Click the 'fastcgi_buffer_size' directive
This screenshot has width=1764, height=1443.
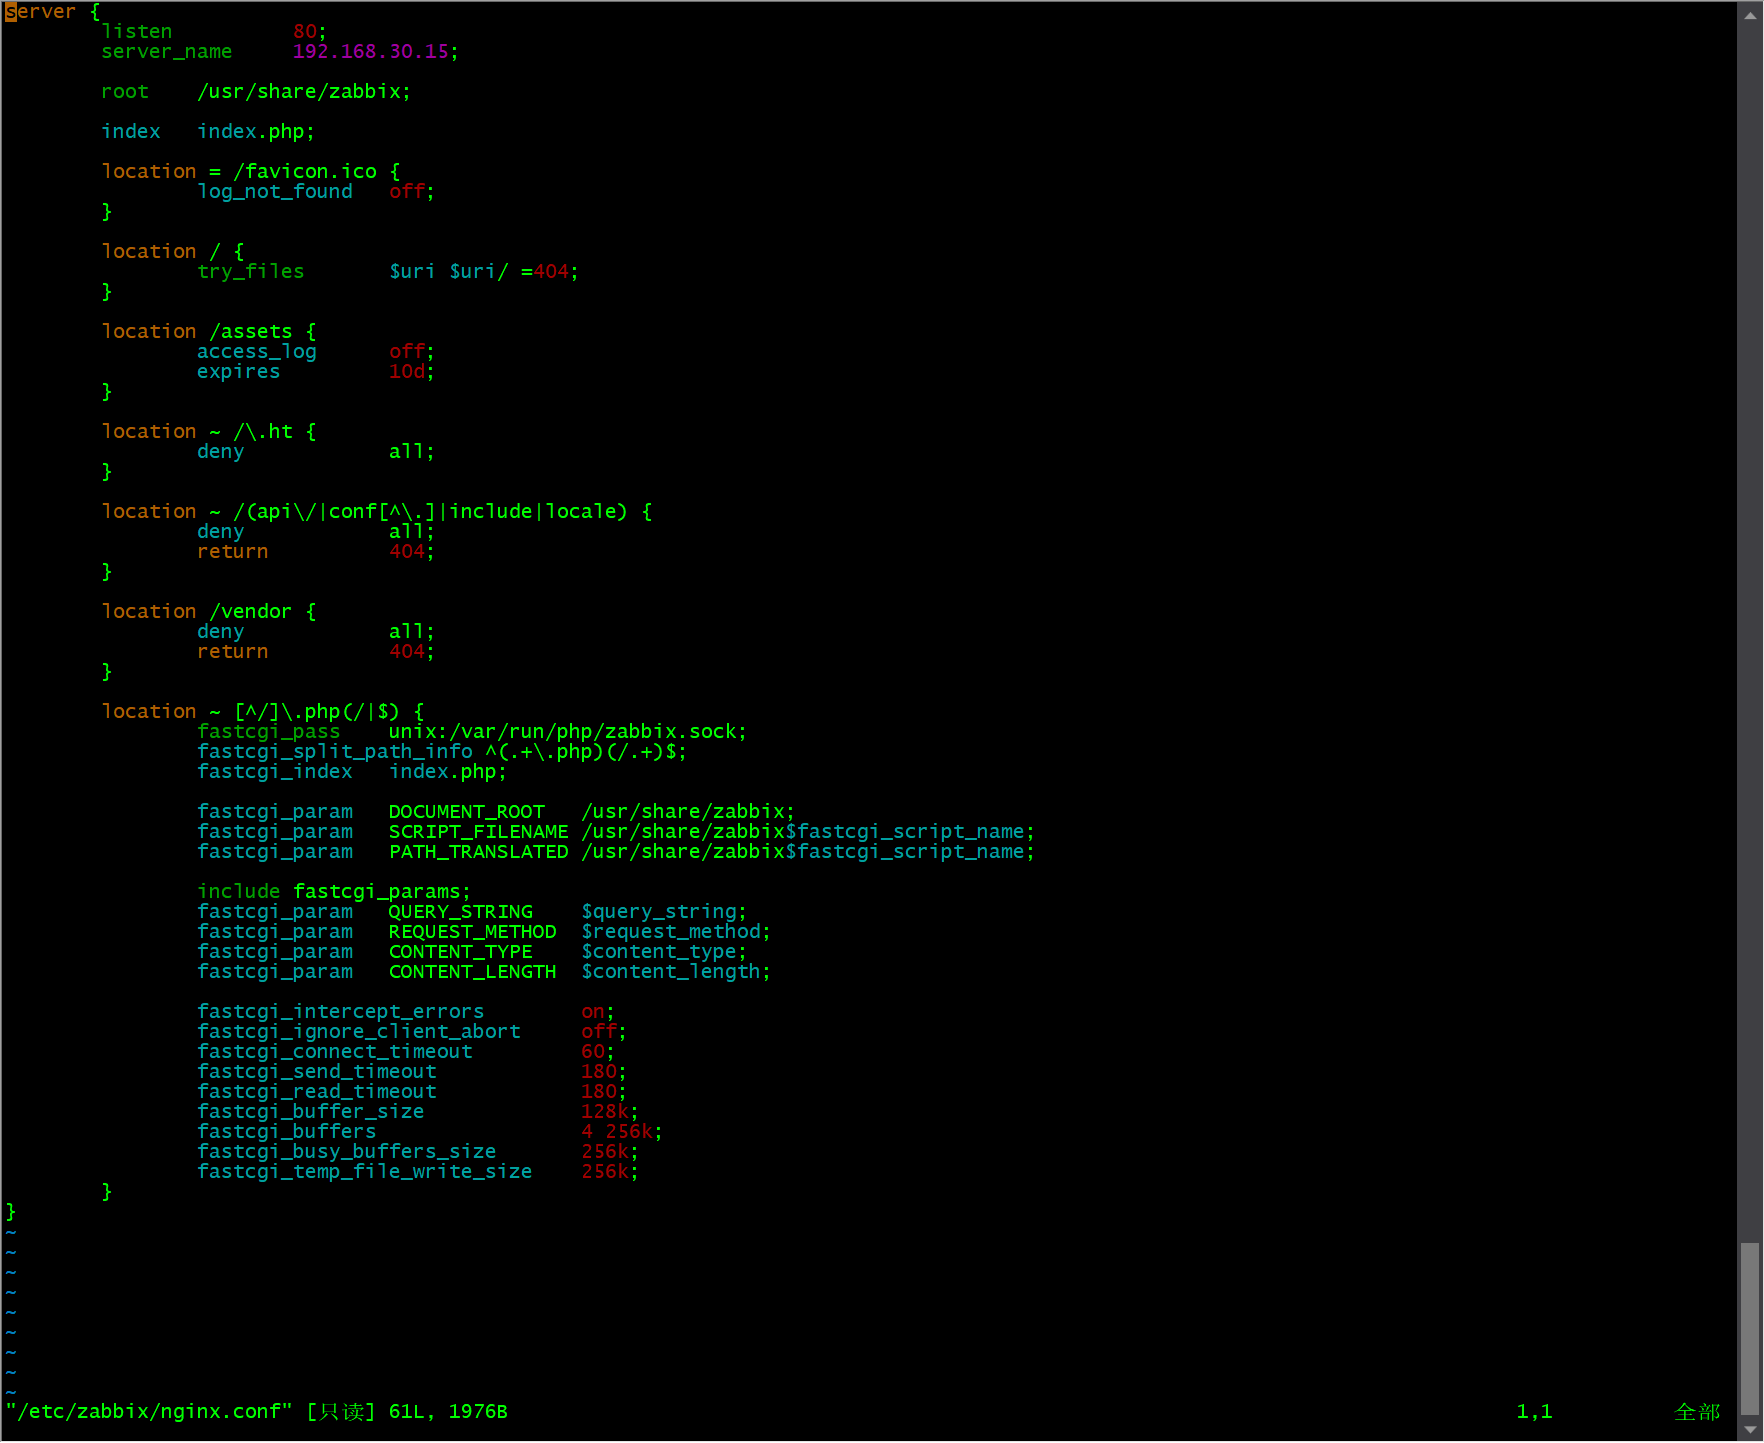coord(311,1111)
